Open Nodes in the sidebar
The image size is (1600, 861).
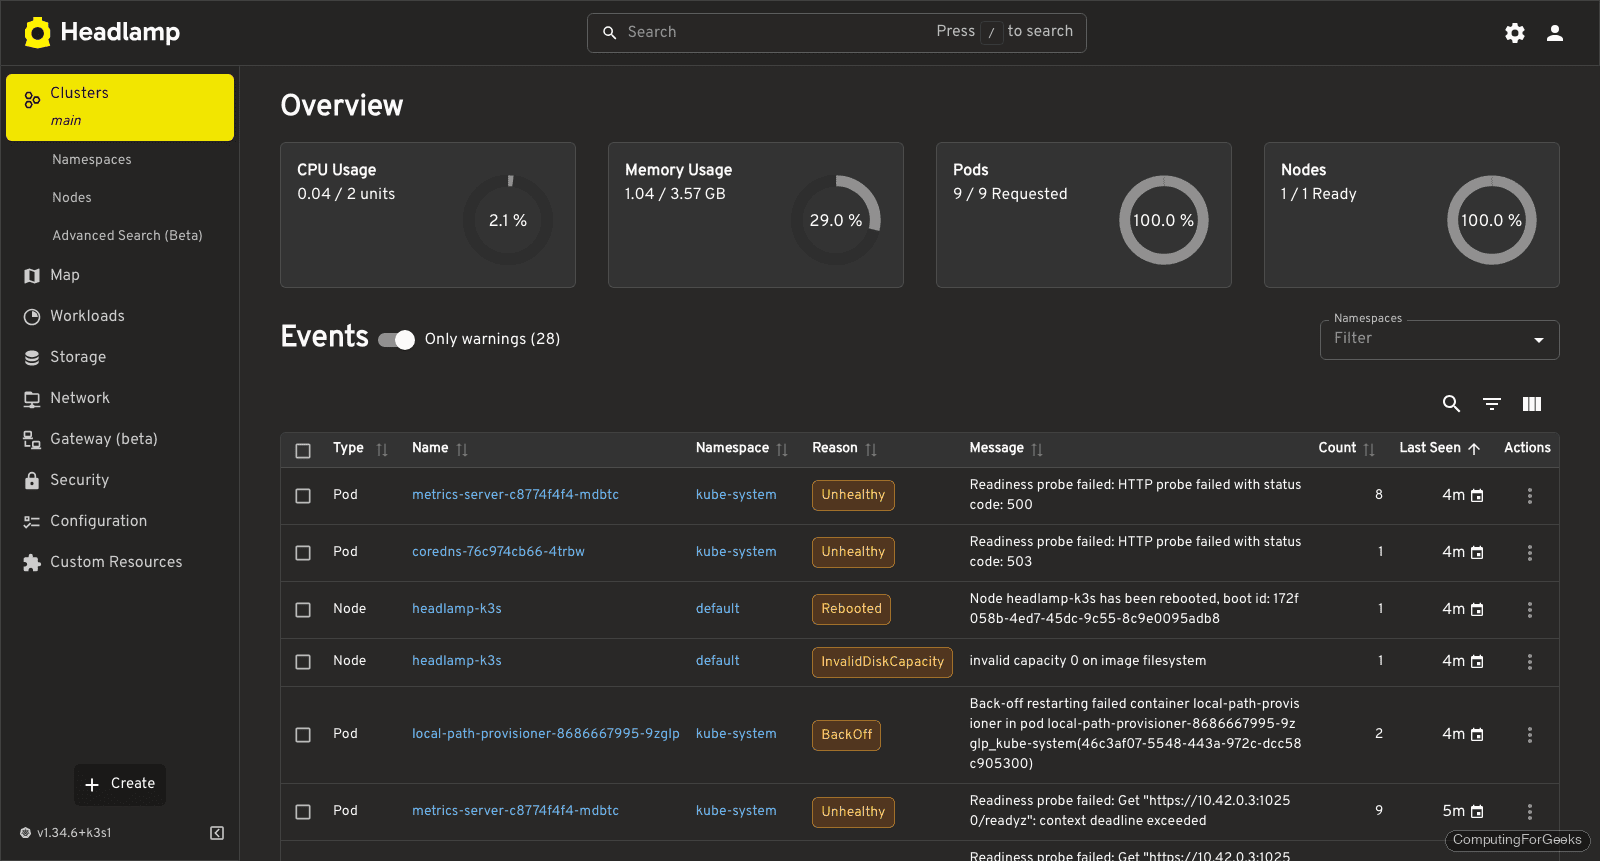click(x=72, y=198)
